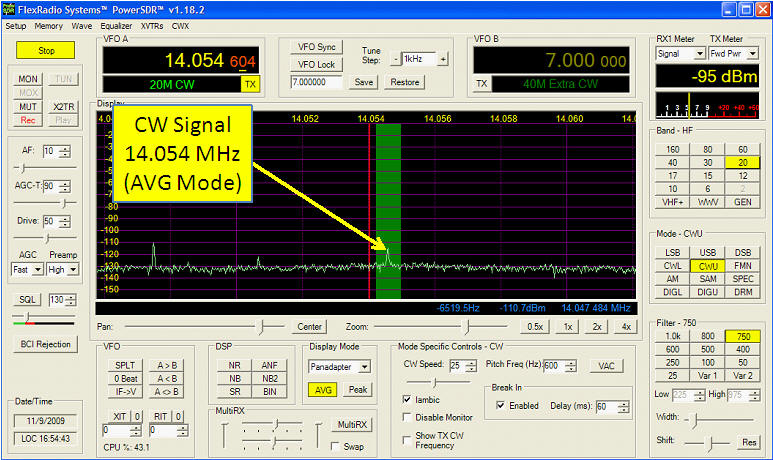Click the Zoom slider handle
The width and height of the screenshot is (773, 460).
coord(466,326)
